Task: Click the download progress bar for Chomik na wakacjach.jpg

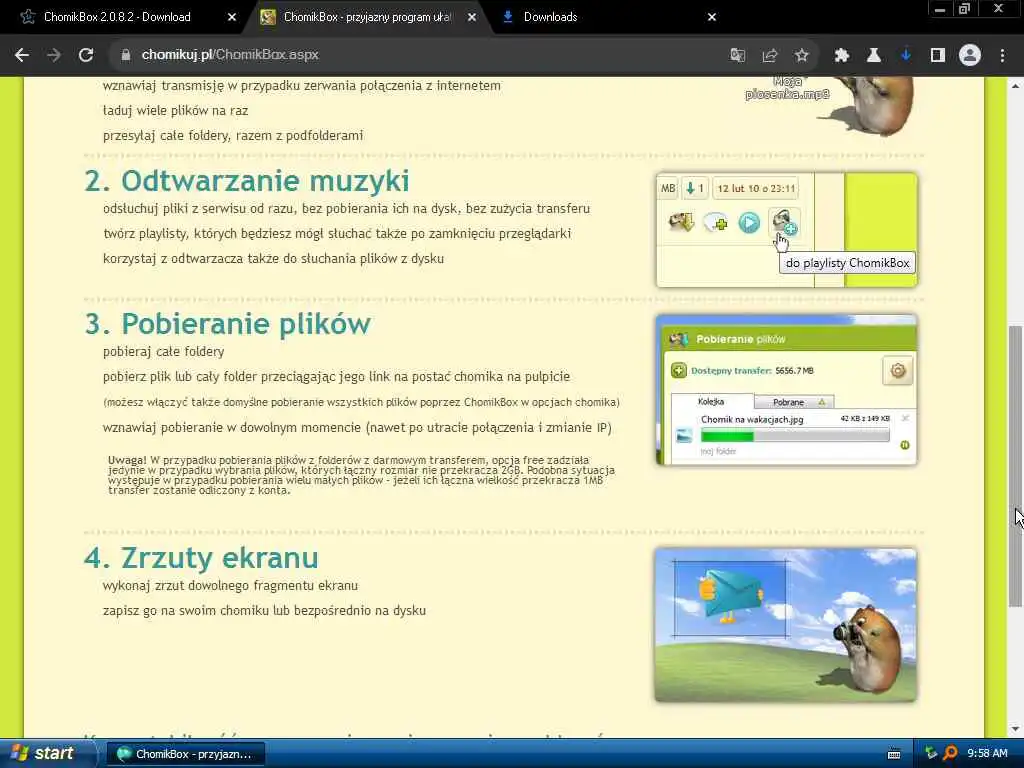Action: coord(795,436)
